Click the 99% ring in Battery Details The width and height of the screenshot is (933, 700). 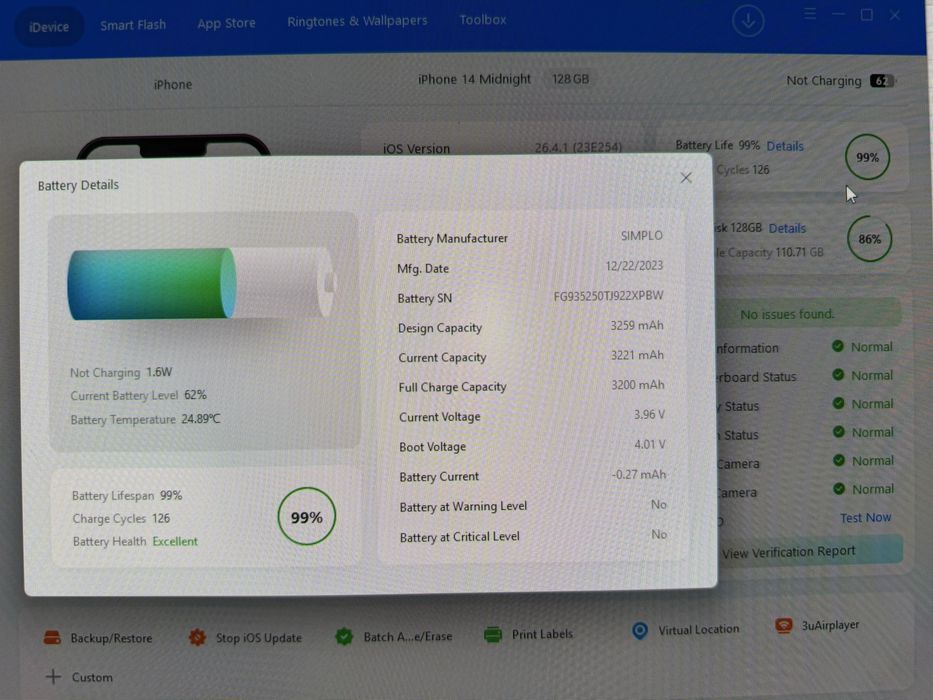[306, 517]
